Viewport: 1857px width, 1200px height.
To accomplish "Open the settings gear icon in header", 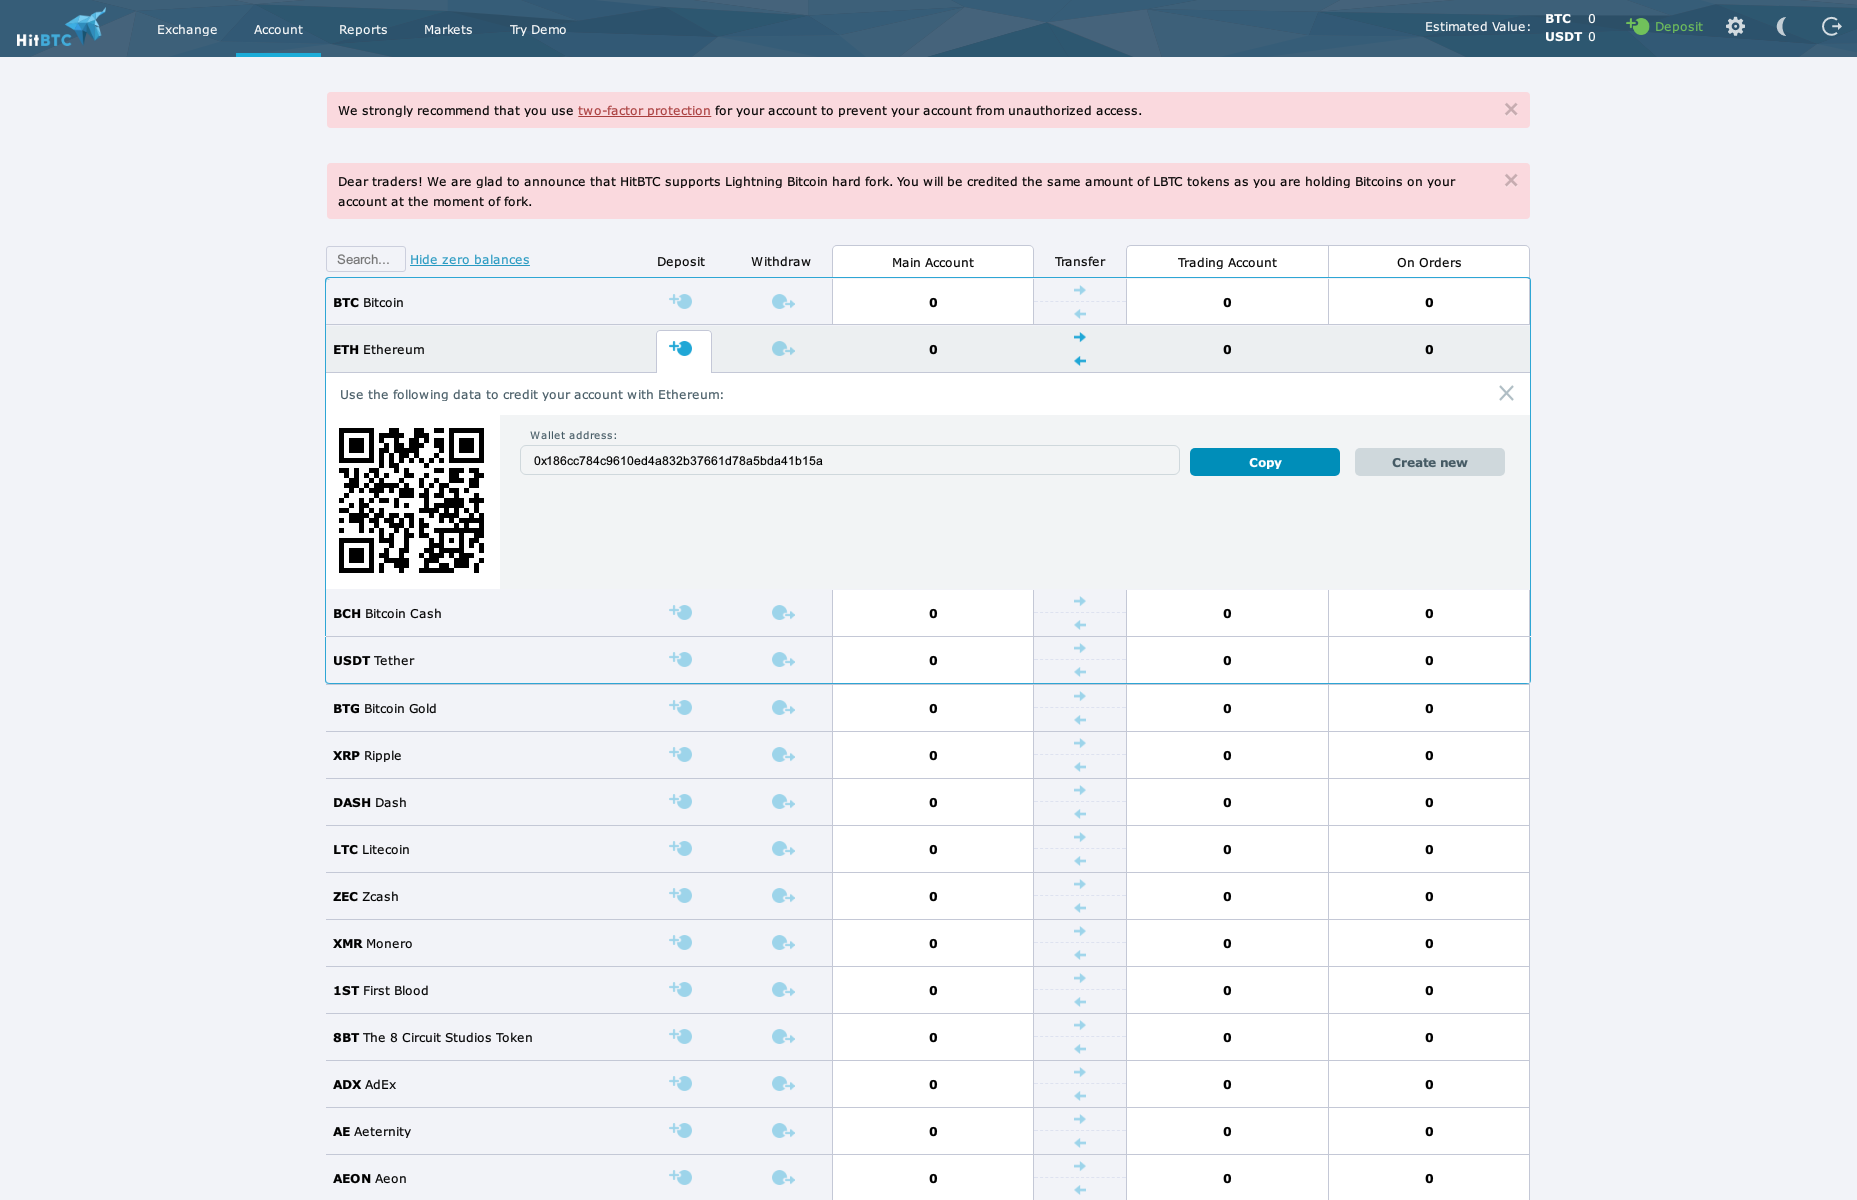I will (1735, 27).
